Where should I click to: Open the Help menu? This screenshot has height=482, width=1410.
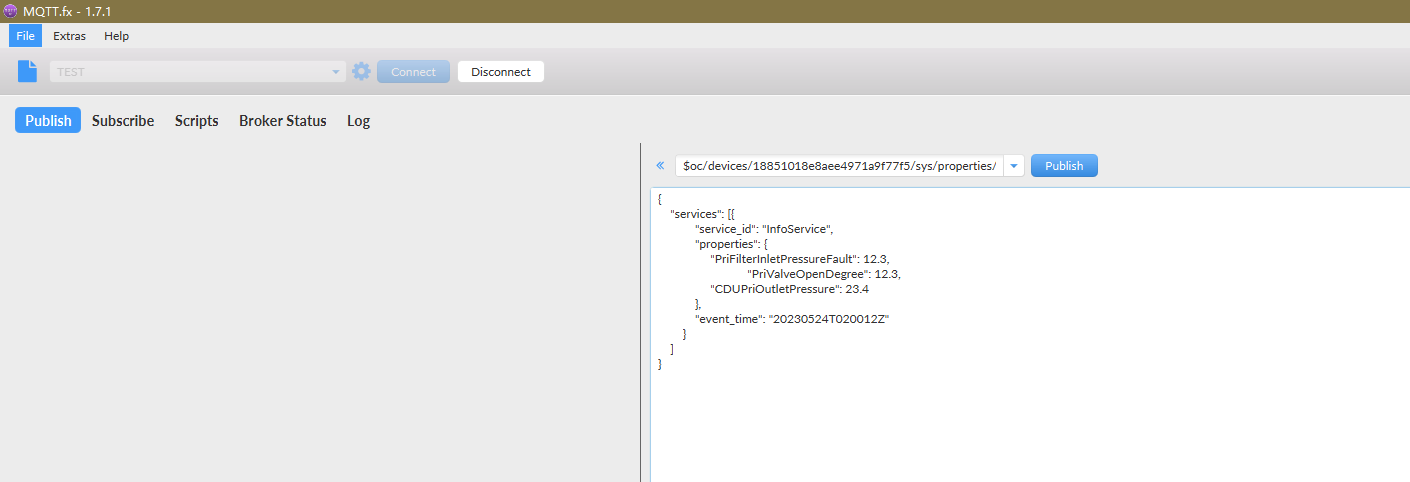tap(117, 36)
